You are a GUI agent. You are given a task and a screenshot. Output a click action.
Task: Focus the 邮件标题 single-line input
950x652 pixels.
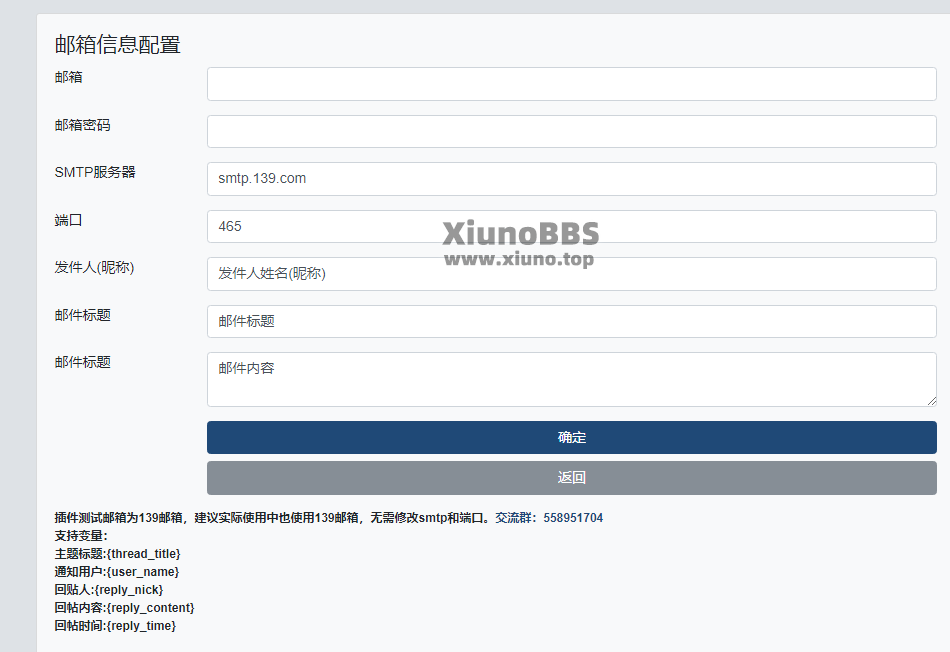click(x=571, y=321)
